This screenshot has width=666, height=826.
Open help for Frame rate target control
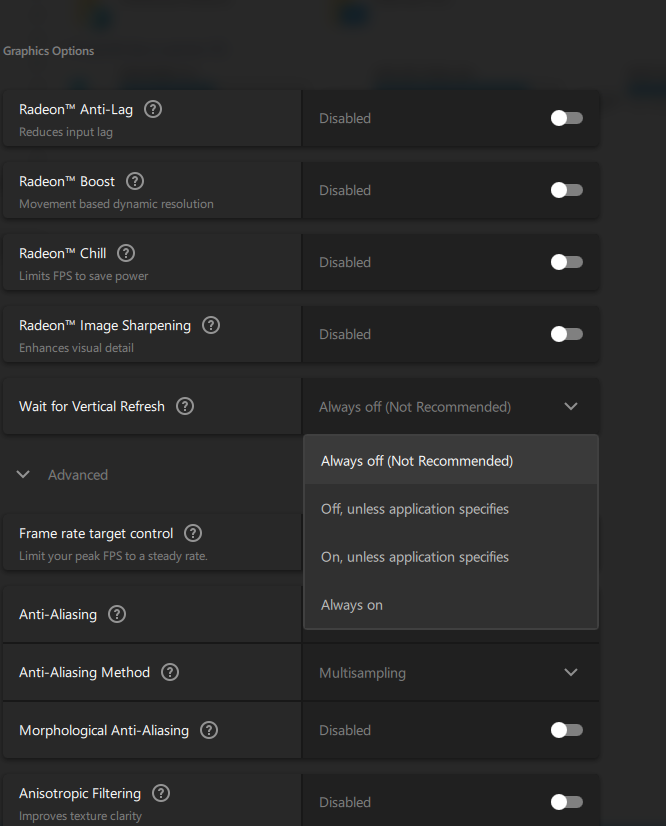pyautogui.click(x=193, y=533)
